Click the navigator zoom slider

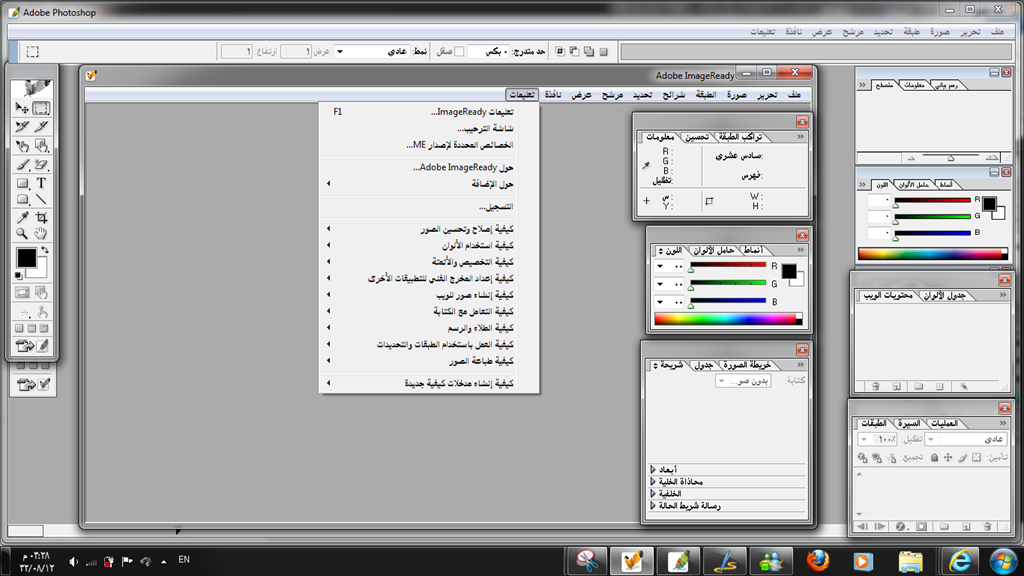951,157
